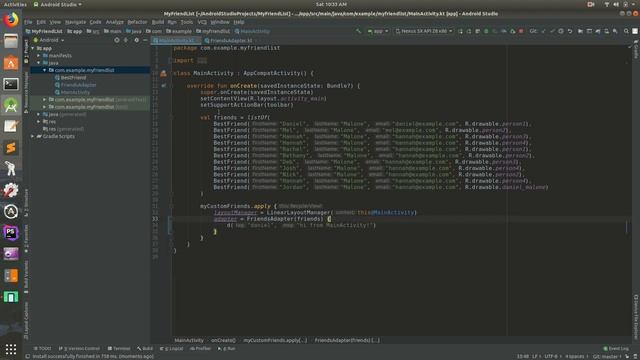Open the Project side tool window tab

[x=27, y=51]
